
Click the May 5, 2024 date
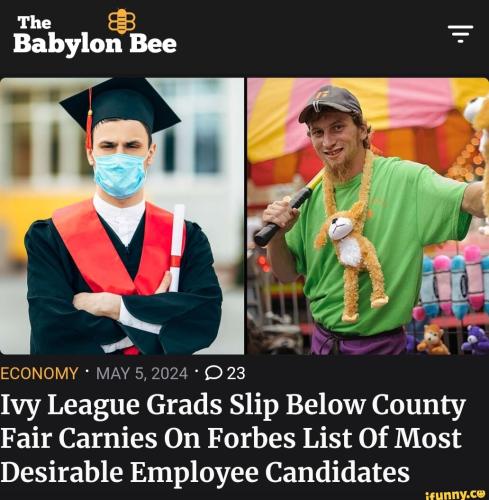point(142,373)
